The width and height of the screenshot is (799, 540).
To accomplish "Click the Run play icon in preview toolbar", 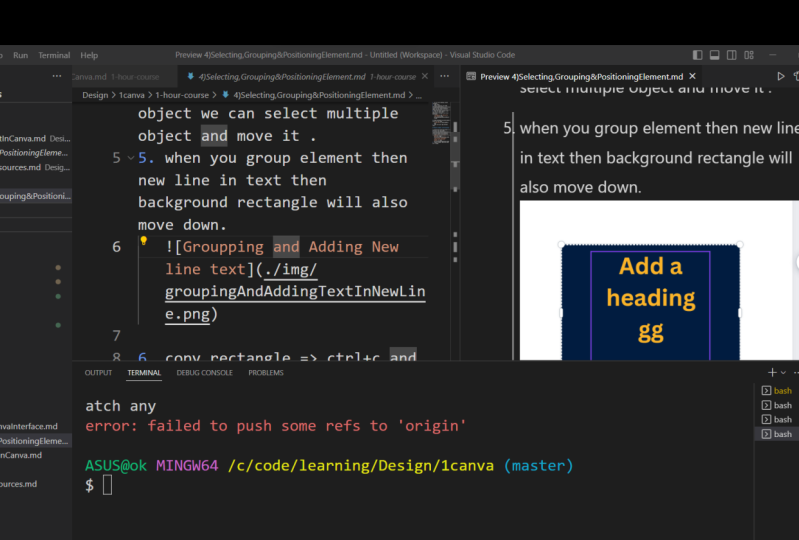I will click(x=780, y=76).
